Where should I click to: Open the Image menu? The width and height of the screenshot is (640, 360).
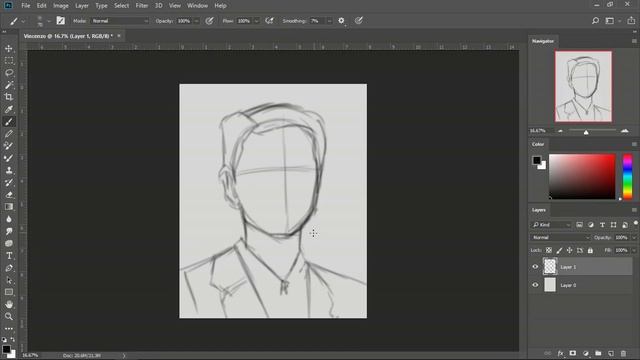[x=61, y=6]
